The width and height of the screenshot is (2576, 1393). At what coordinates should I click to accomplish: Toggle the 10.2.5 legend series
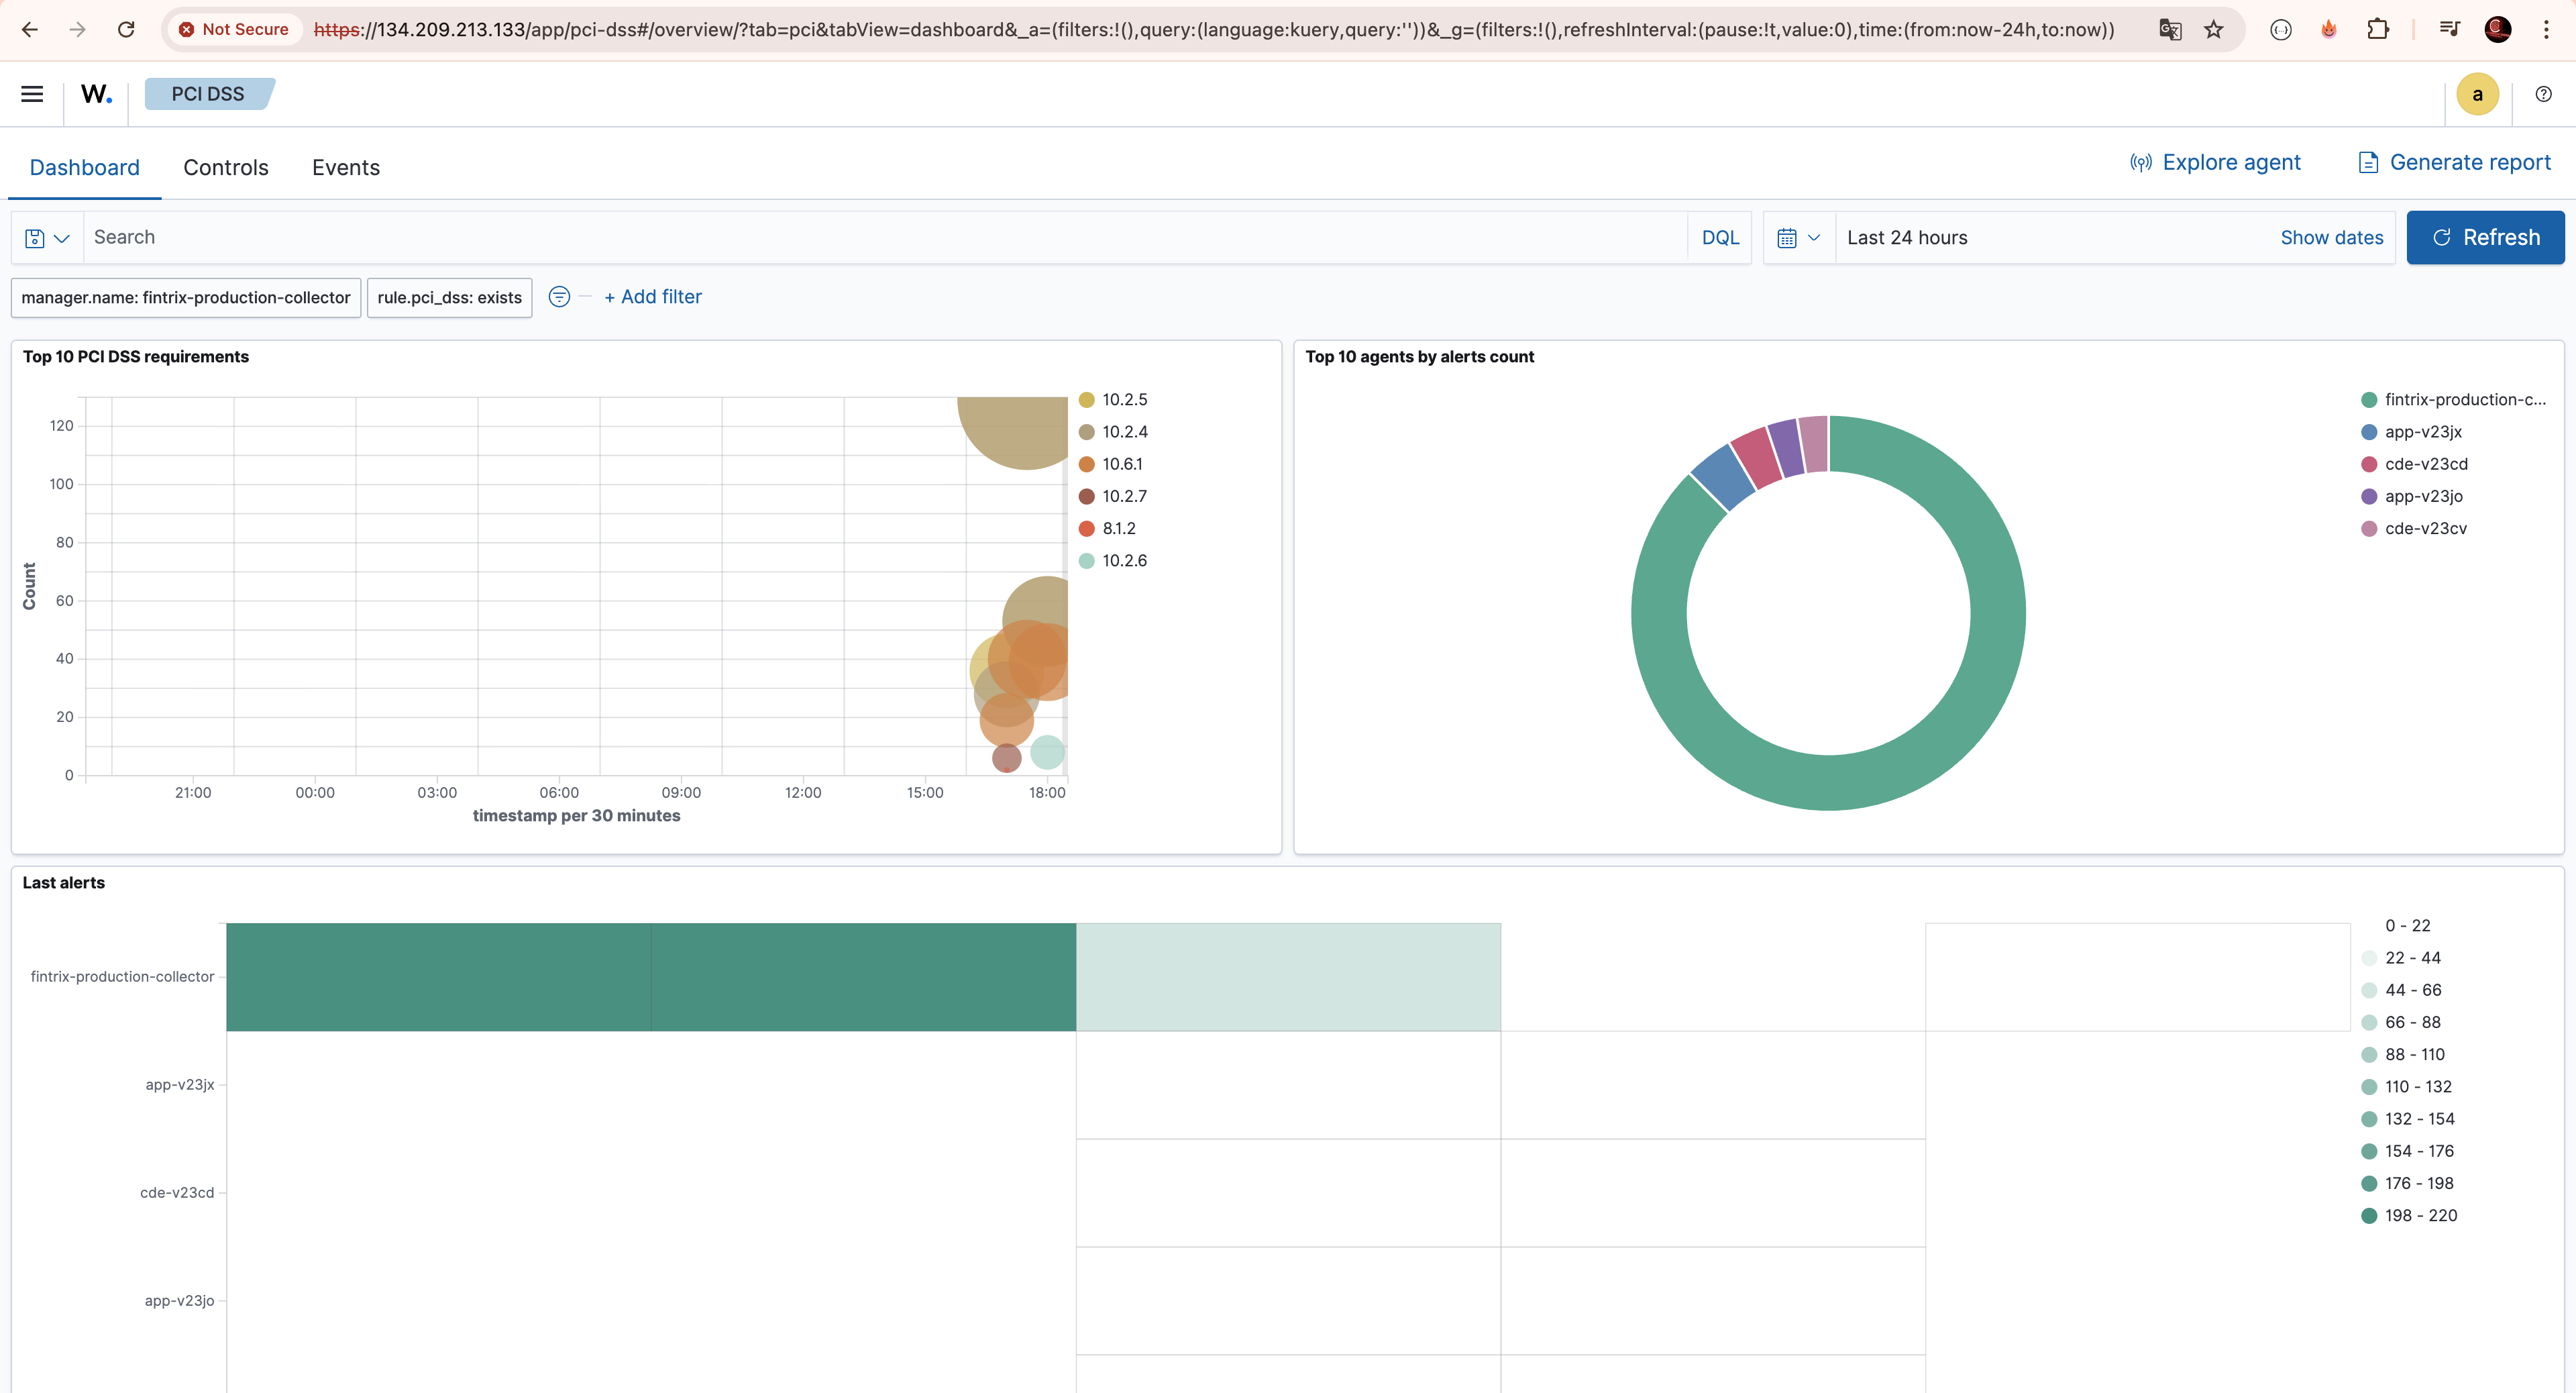(x=1113, y=400)
